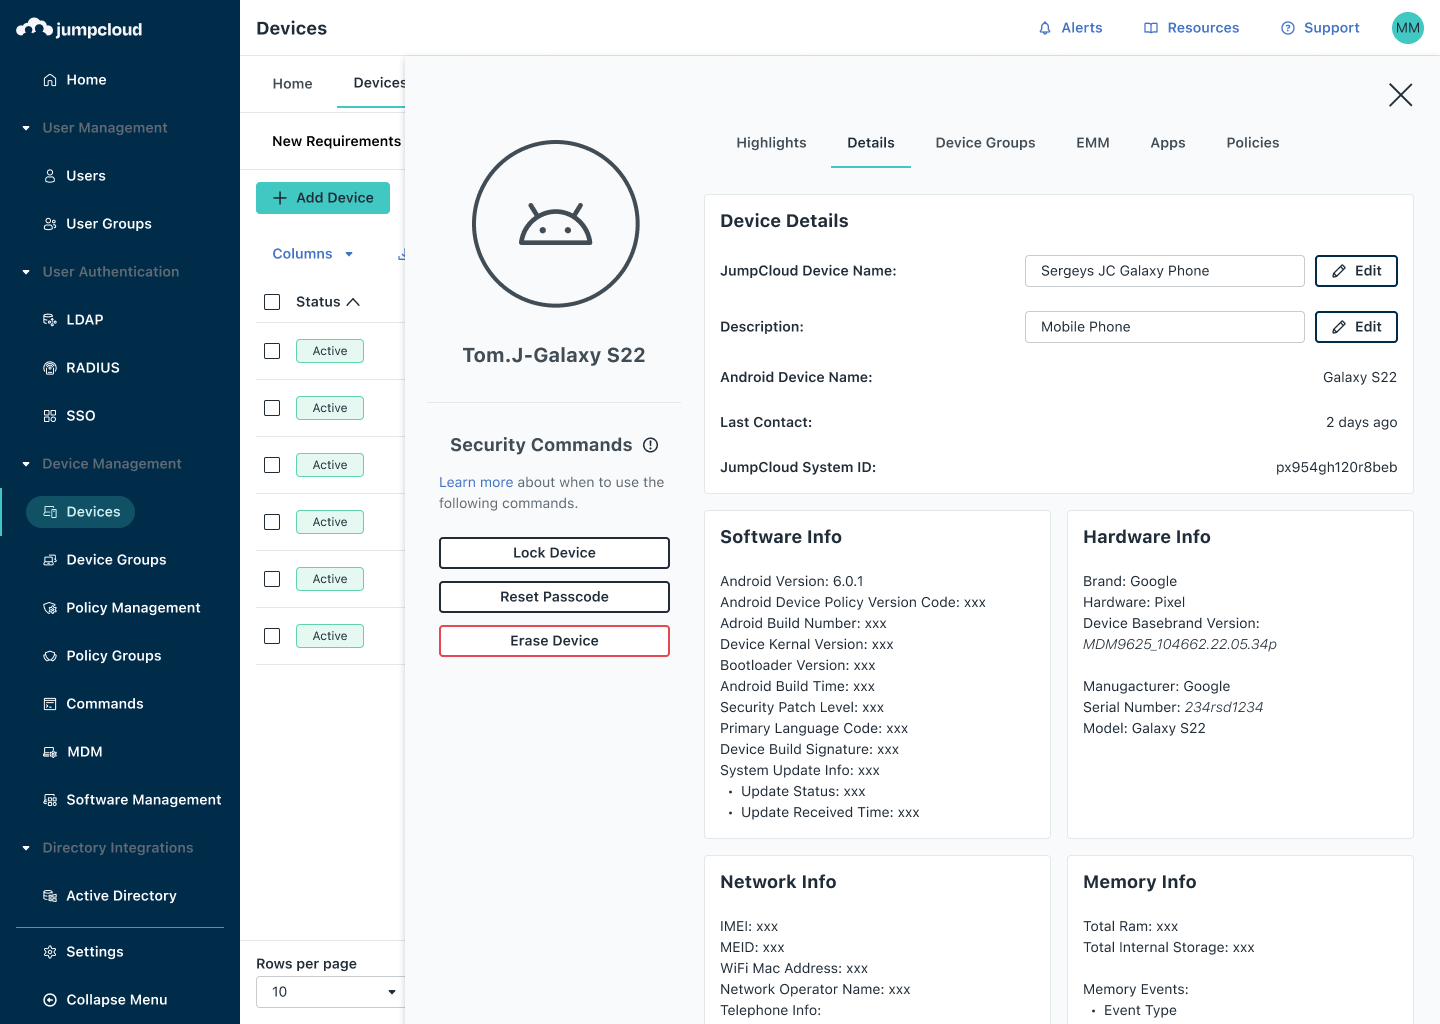
Task: Click the Settings gear icon
Action: [50, 952]
